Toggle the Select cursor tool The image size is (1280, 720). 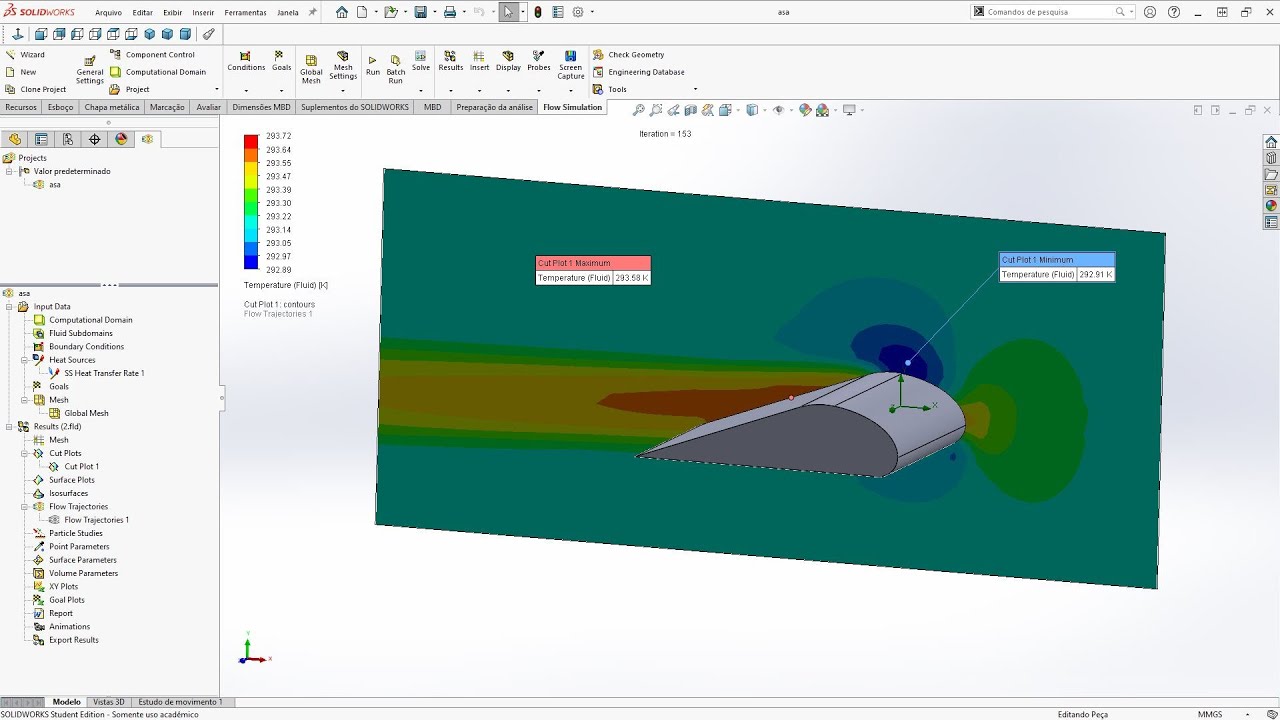tap(508, 12)
